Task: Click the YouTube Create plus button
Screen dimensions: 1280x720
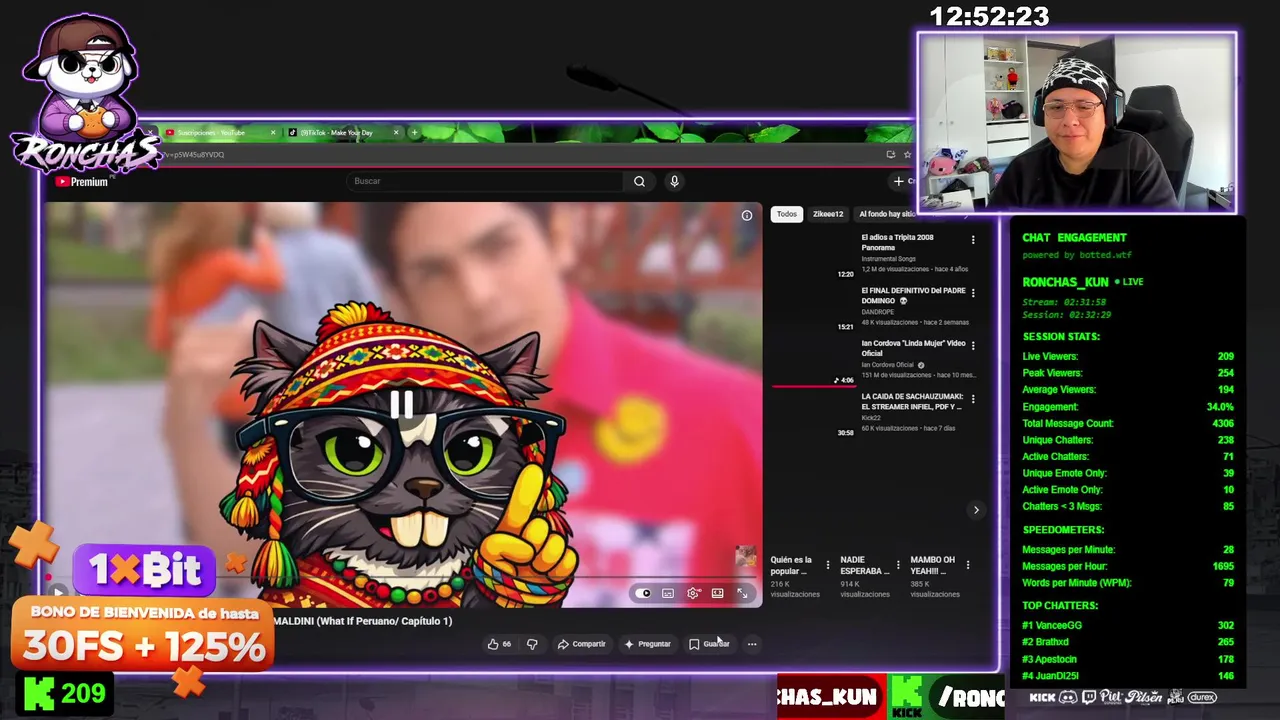Action: point(899,181)
